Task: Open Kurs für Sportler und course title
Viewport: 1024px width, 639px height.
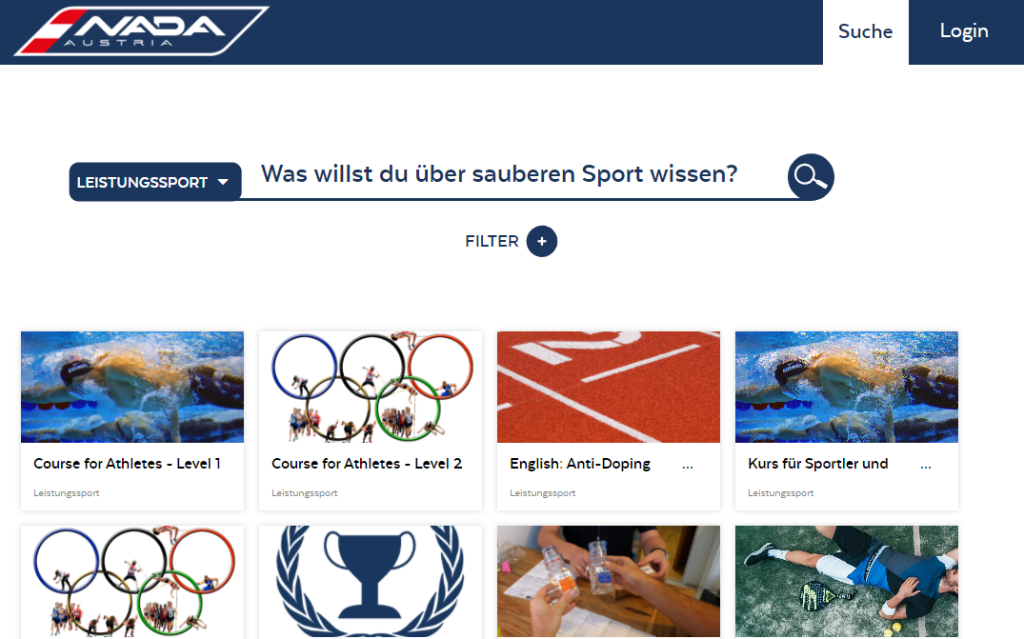Action: [818, 464]
